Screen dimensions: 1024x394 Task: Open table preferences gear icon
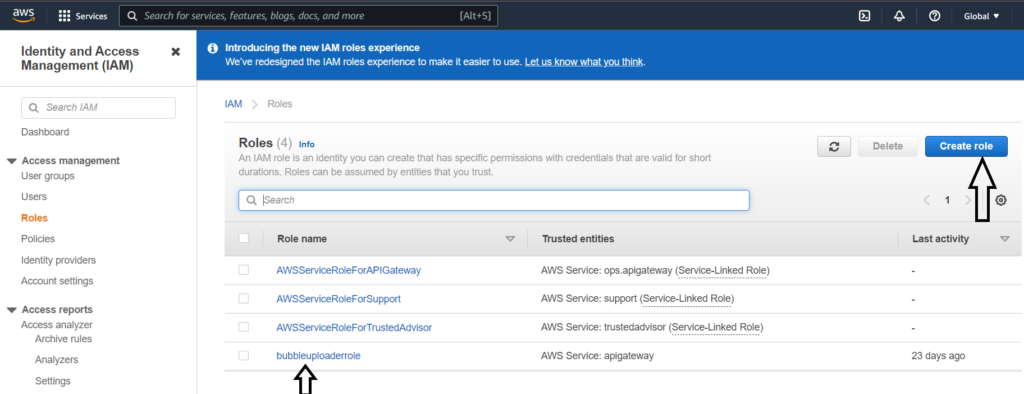point(1000,201)
